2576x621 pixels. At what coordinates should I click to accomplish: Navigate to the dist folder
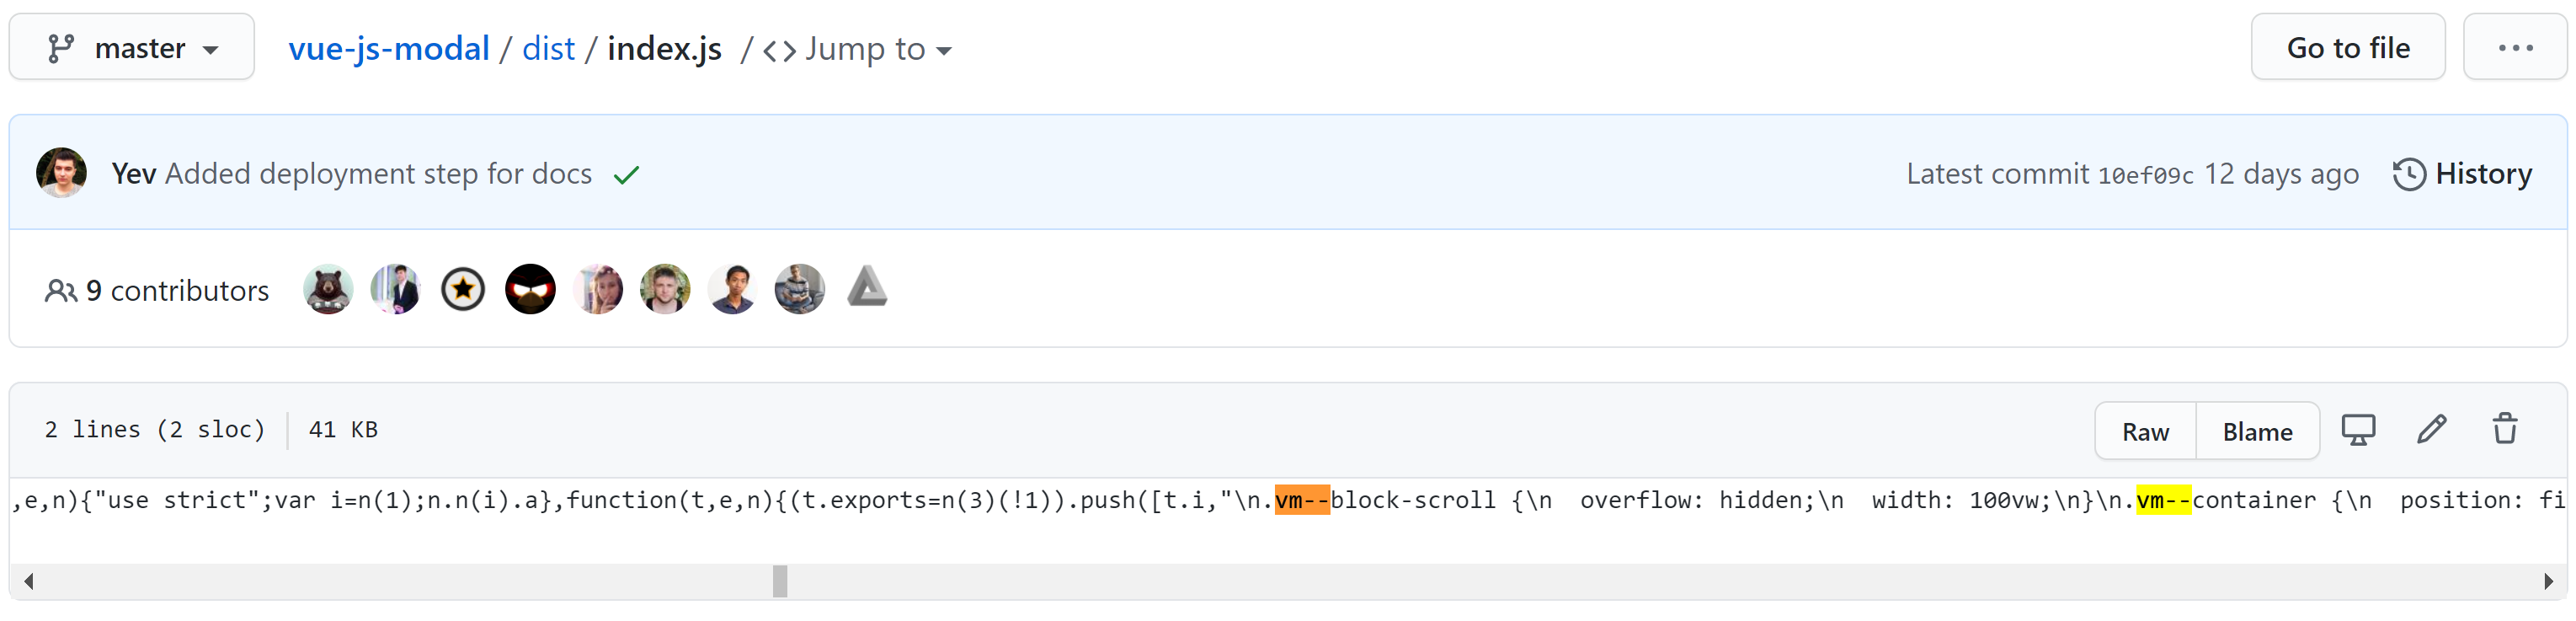click(x=548, y=48)
